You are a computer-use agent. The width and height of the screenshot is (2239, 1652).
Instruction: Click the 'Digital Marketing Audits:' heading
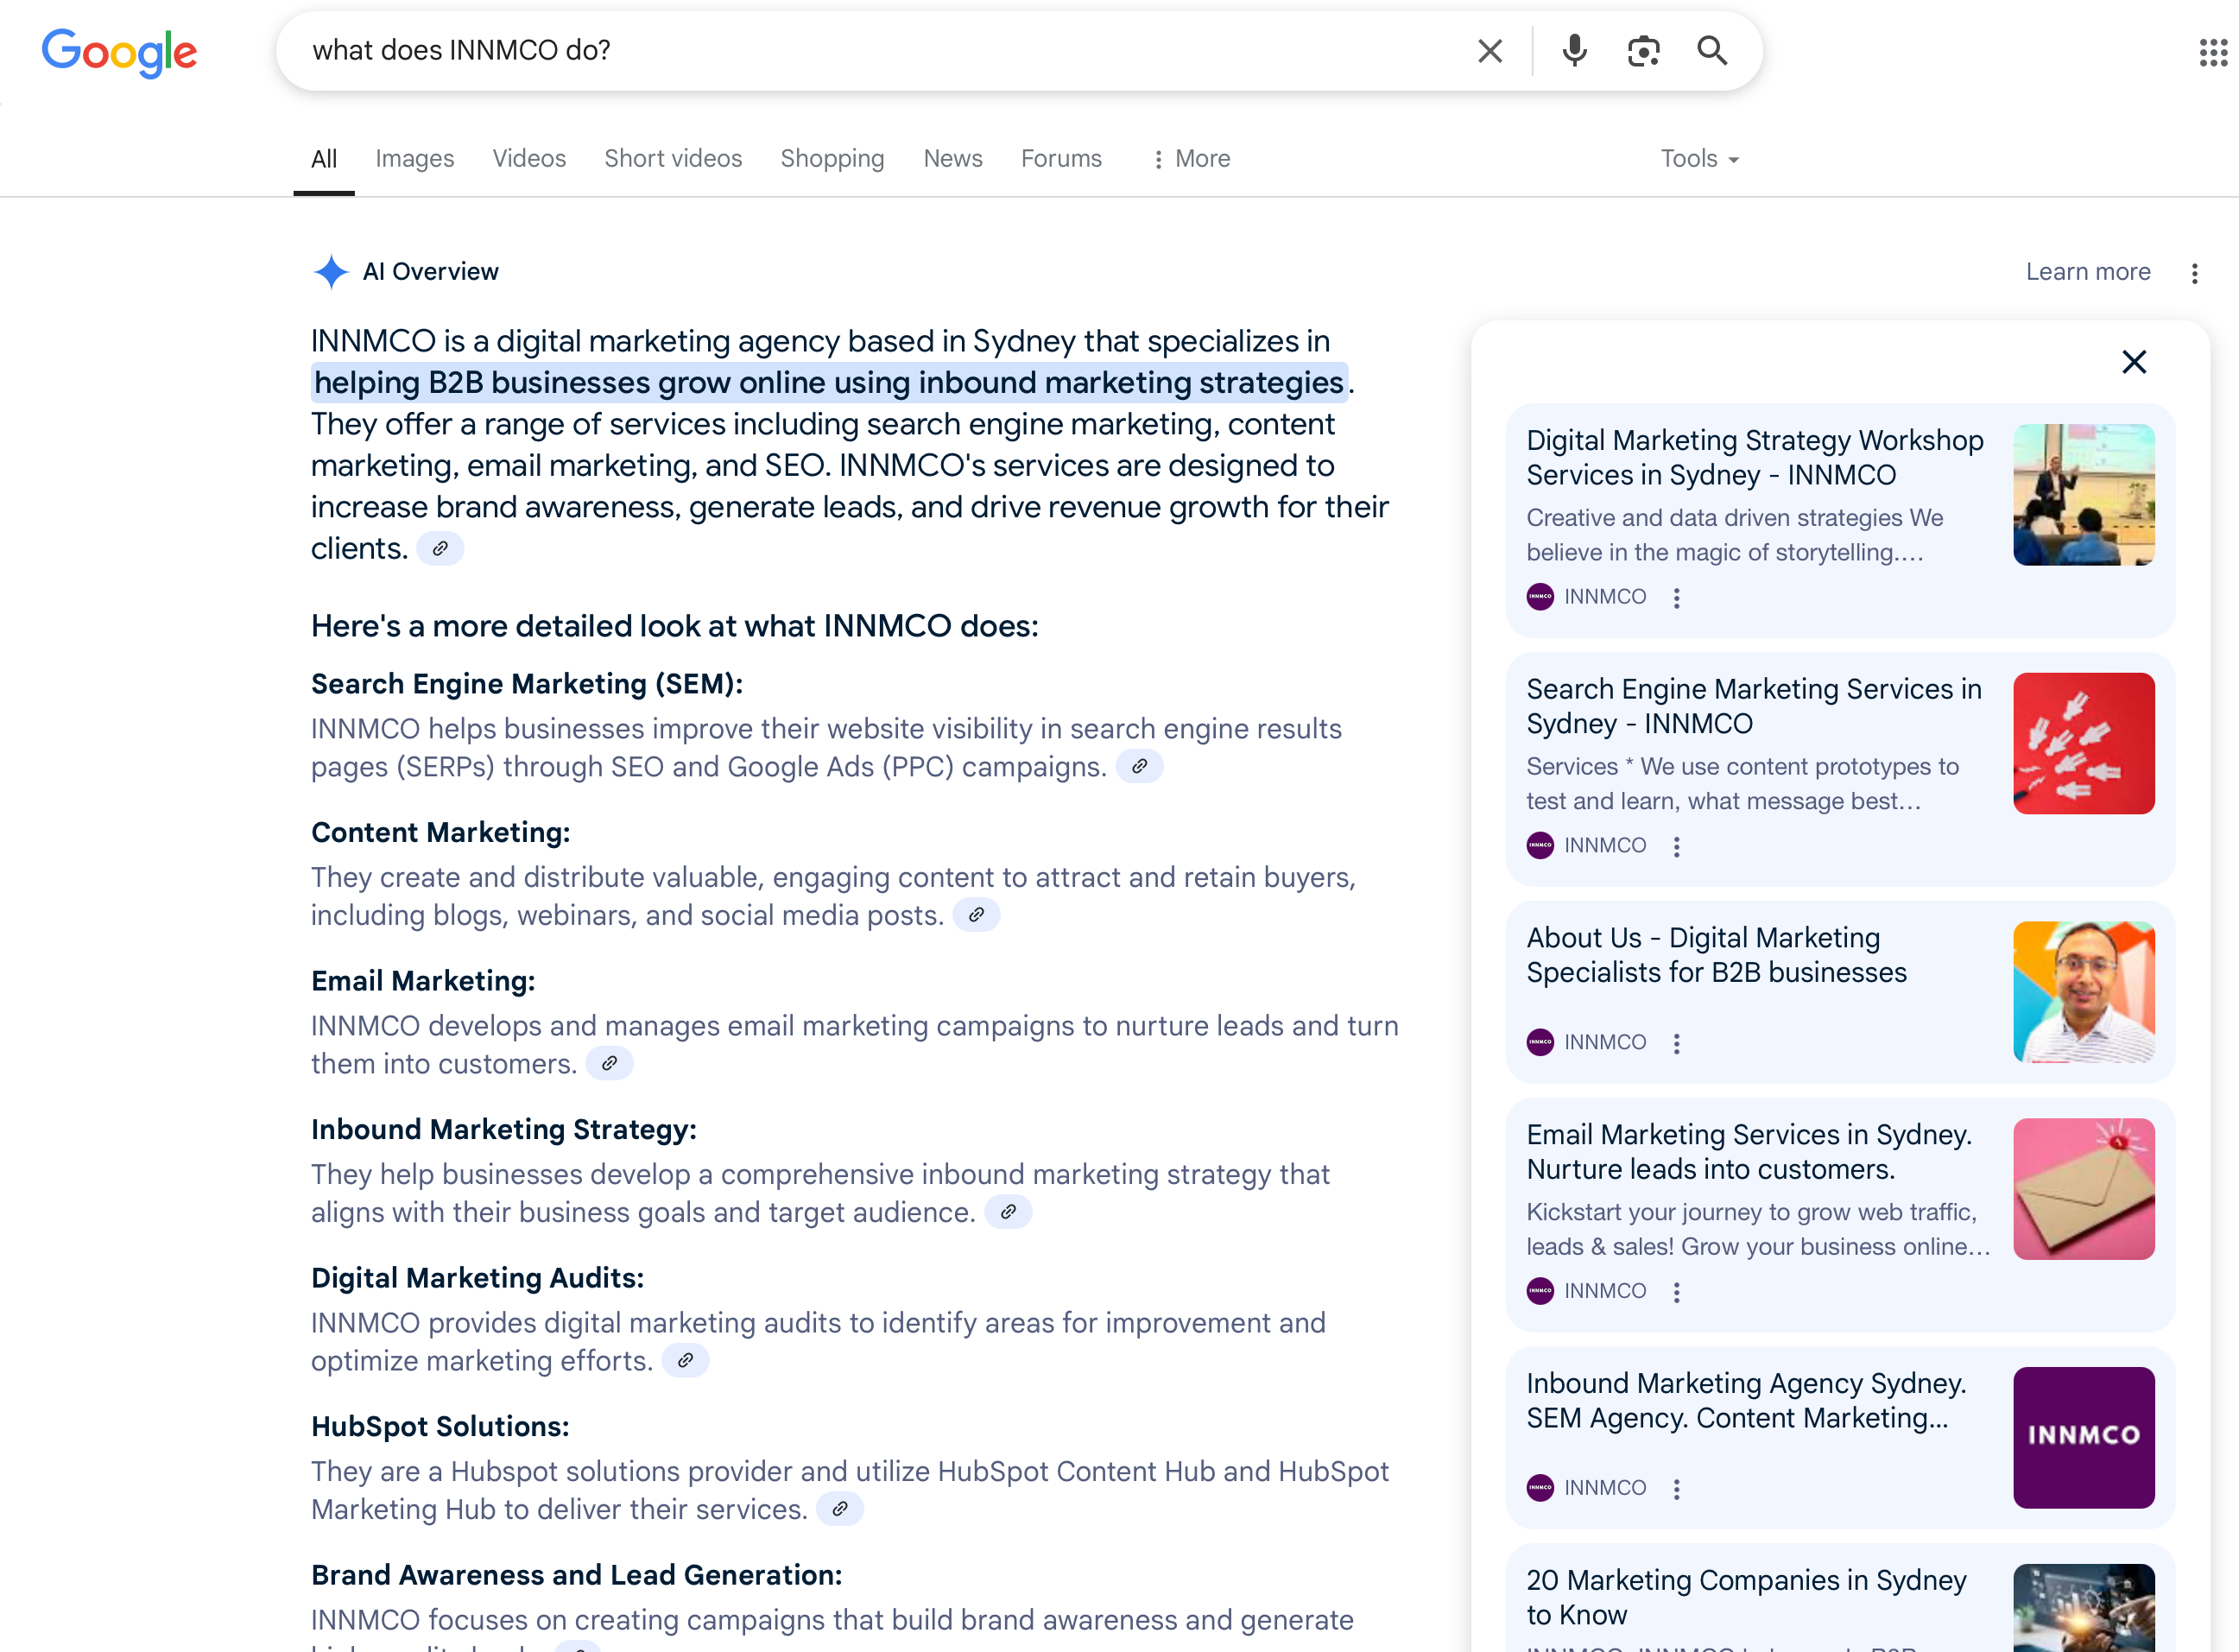tap(478, 1278)
